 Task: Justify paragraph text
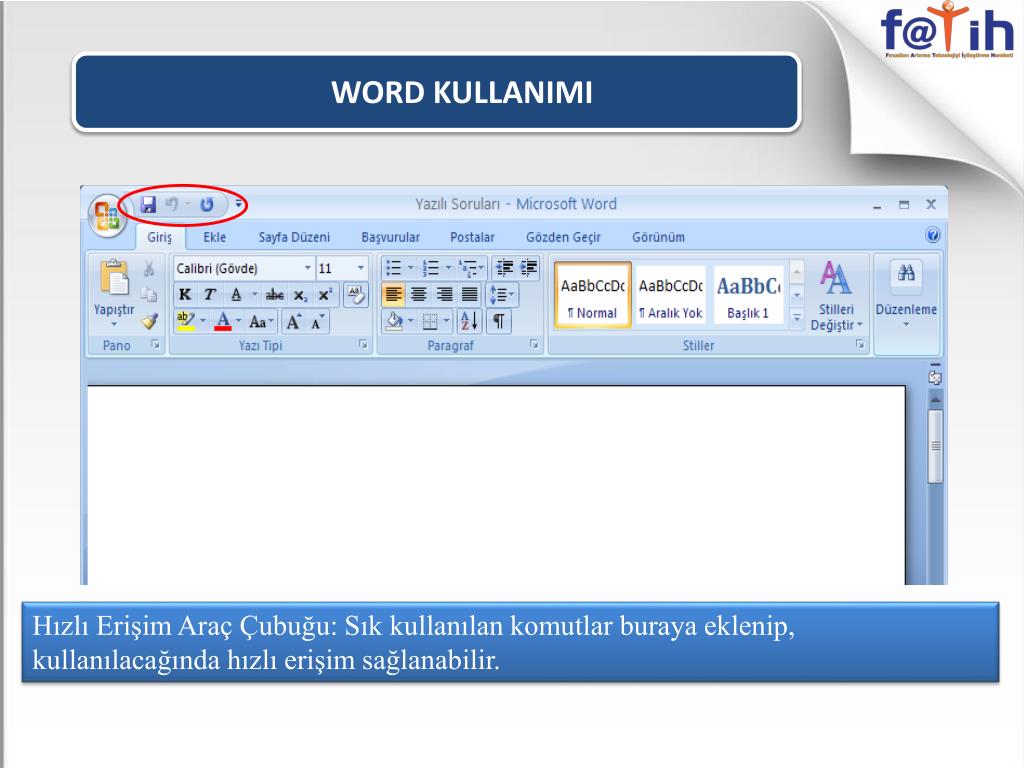[470, 295]
